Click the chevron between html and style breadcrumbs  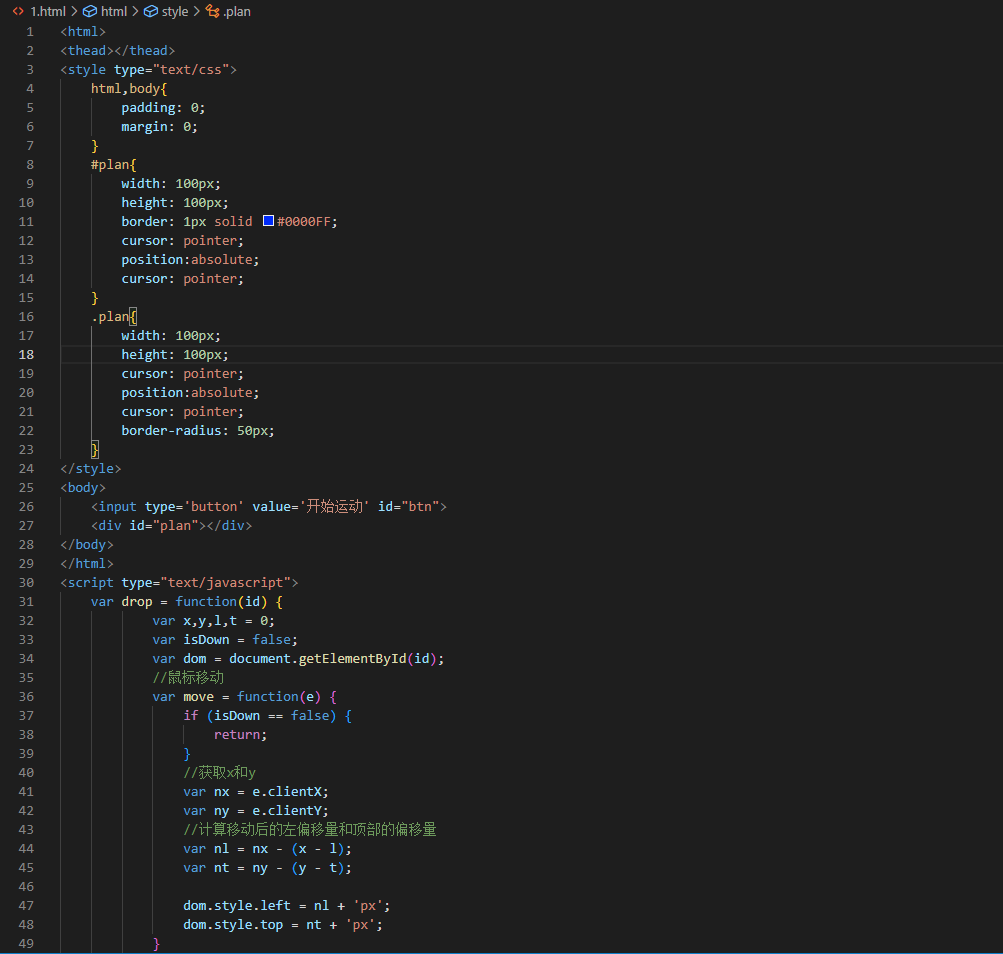coord(136,12)
